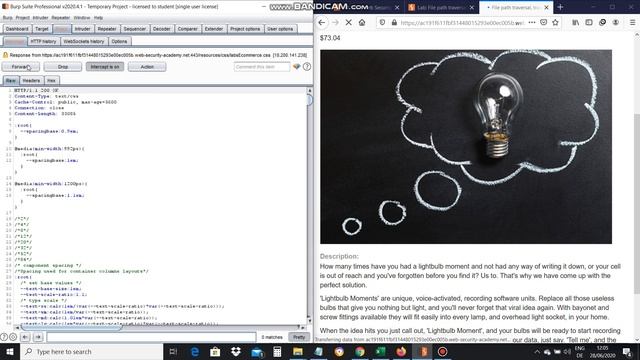Image resolution: width=640 pixels, height=360 pixels.
Task: Open the Project options tab
Action: point(245,29)
